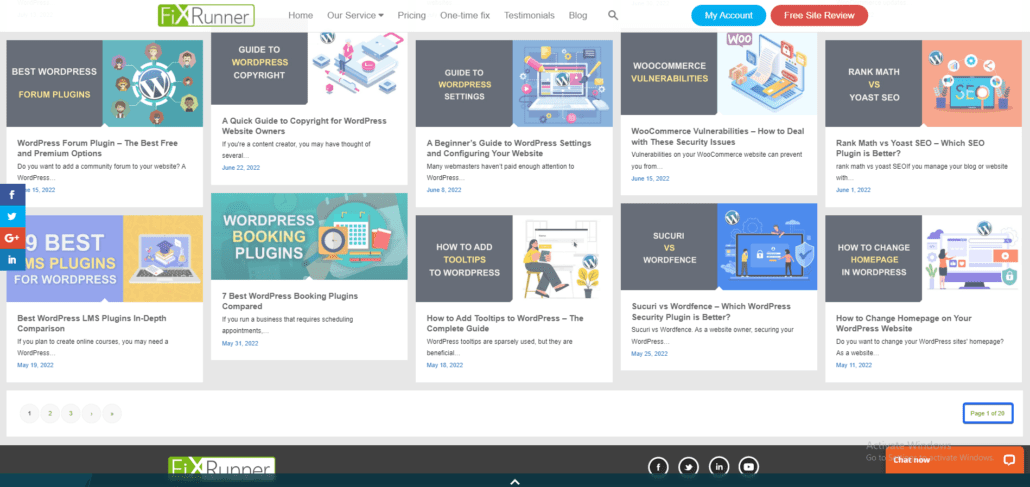The image size is (1030, 487).
Task: Open the Testimonials menu item
Action: point(529,15)
